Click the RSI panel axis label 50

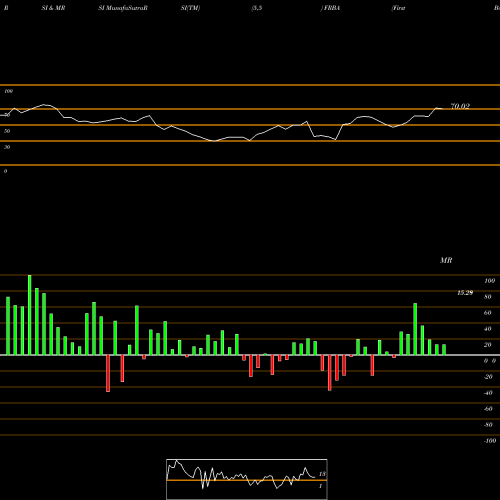point(7,131)
